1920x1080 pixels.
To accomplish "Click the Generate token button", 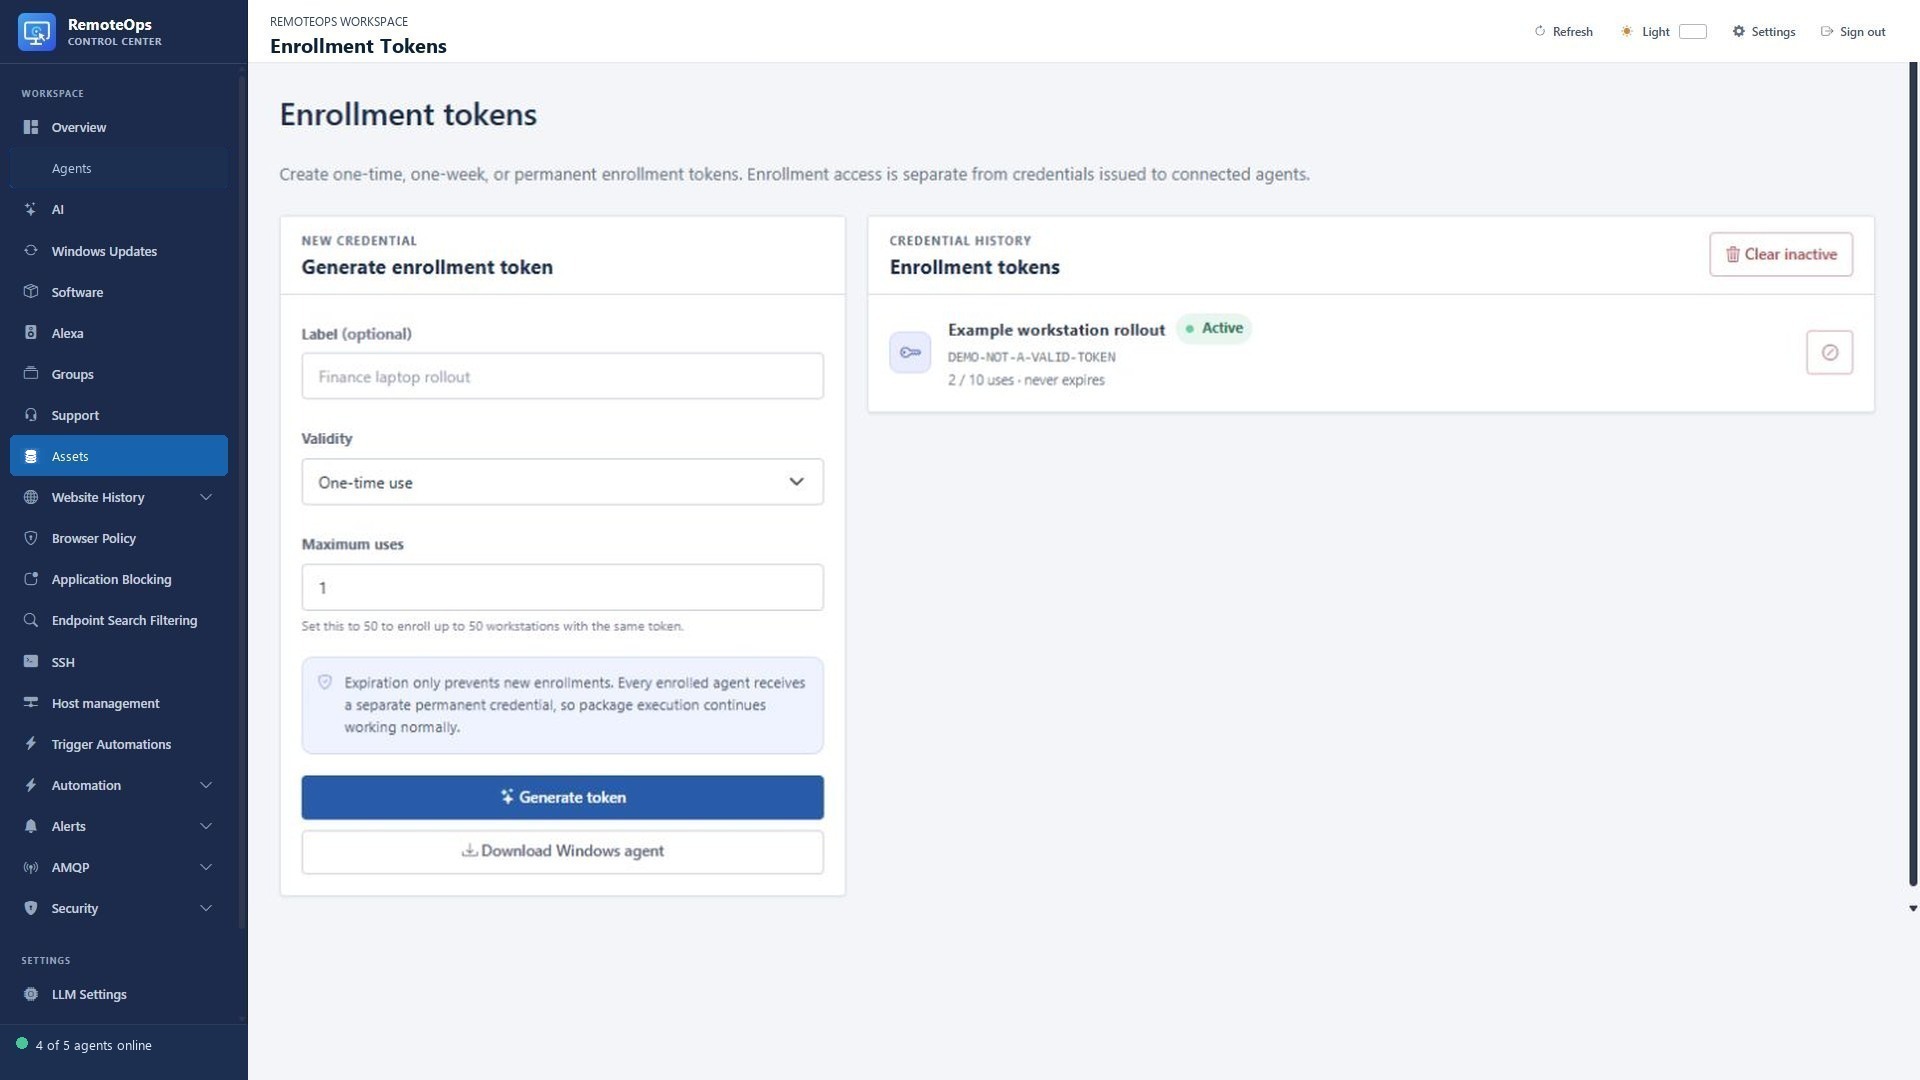I will tap(562, 797).
